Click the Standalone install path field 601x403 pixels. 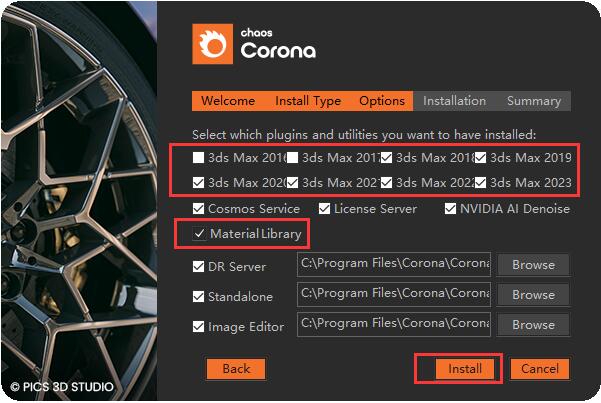(394, 294)
